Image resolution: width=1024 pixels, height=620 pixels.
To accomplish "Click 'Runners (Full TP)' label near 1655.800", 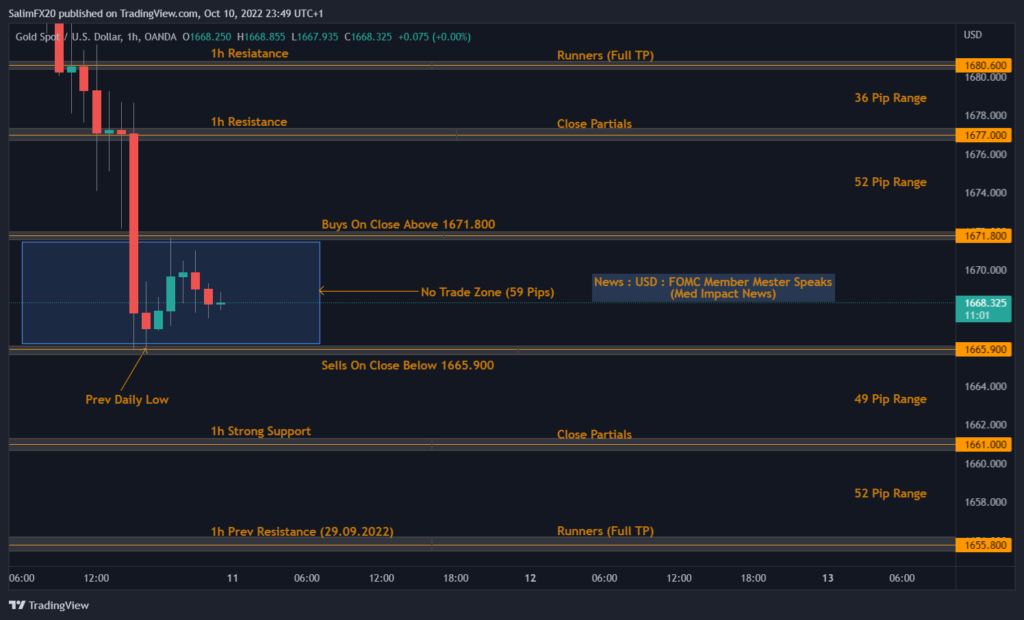I will click(605, 531).
